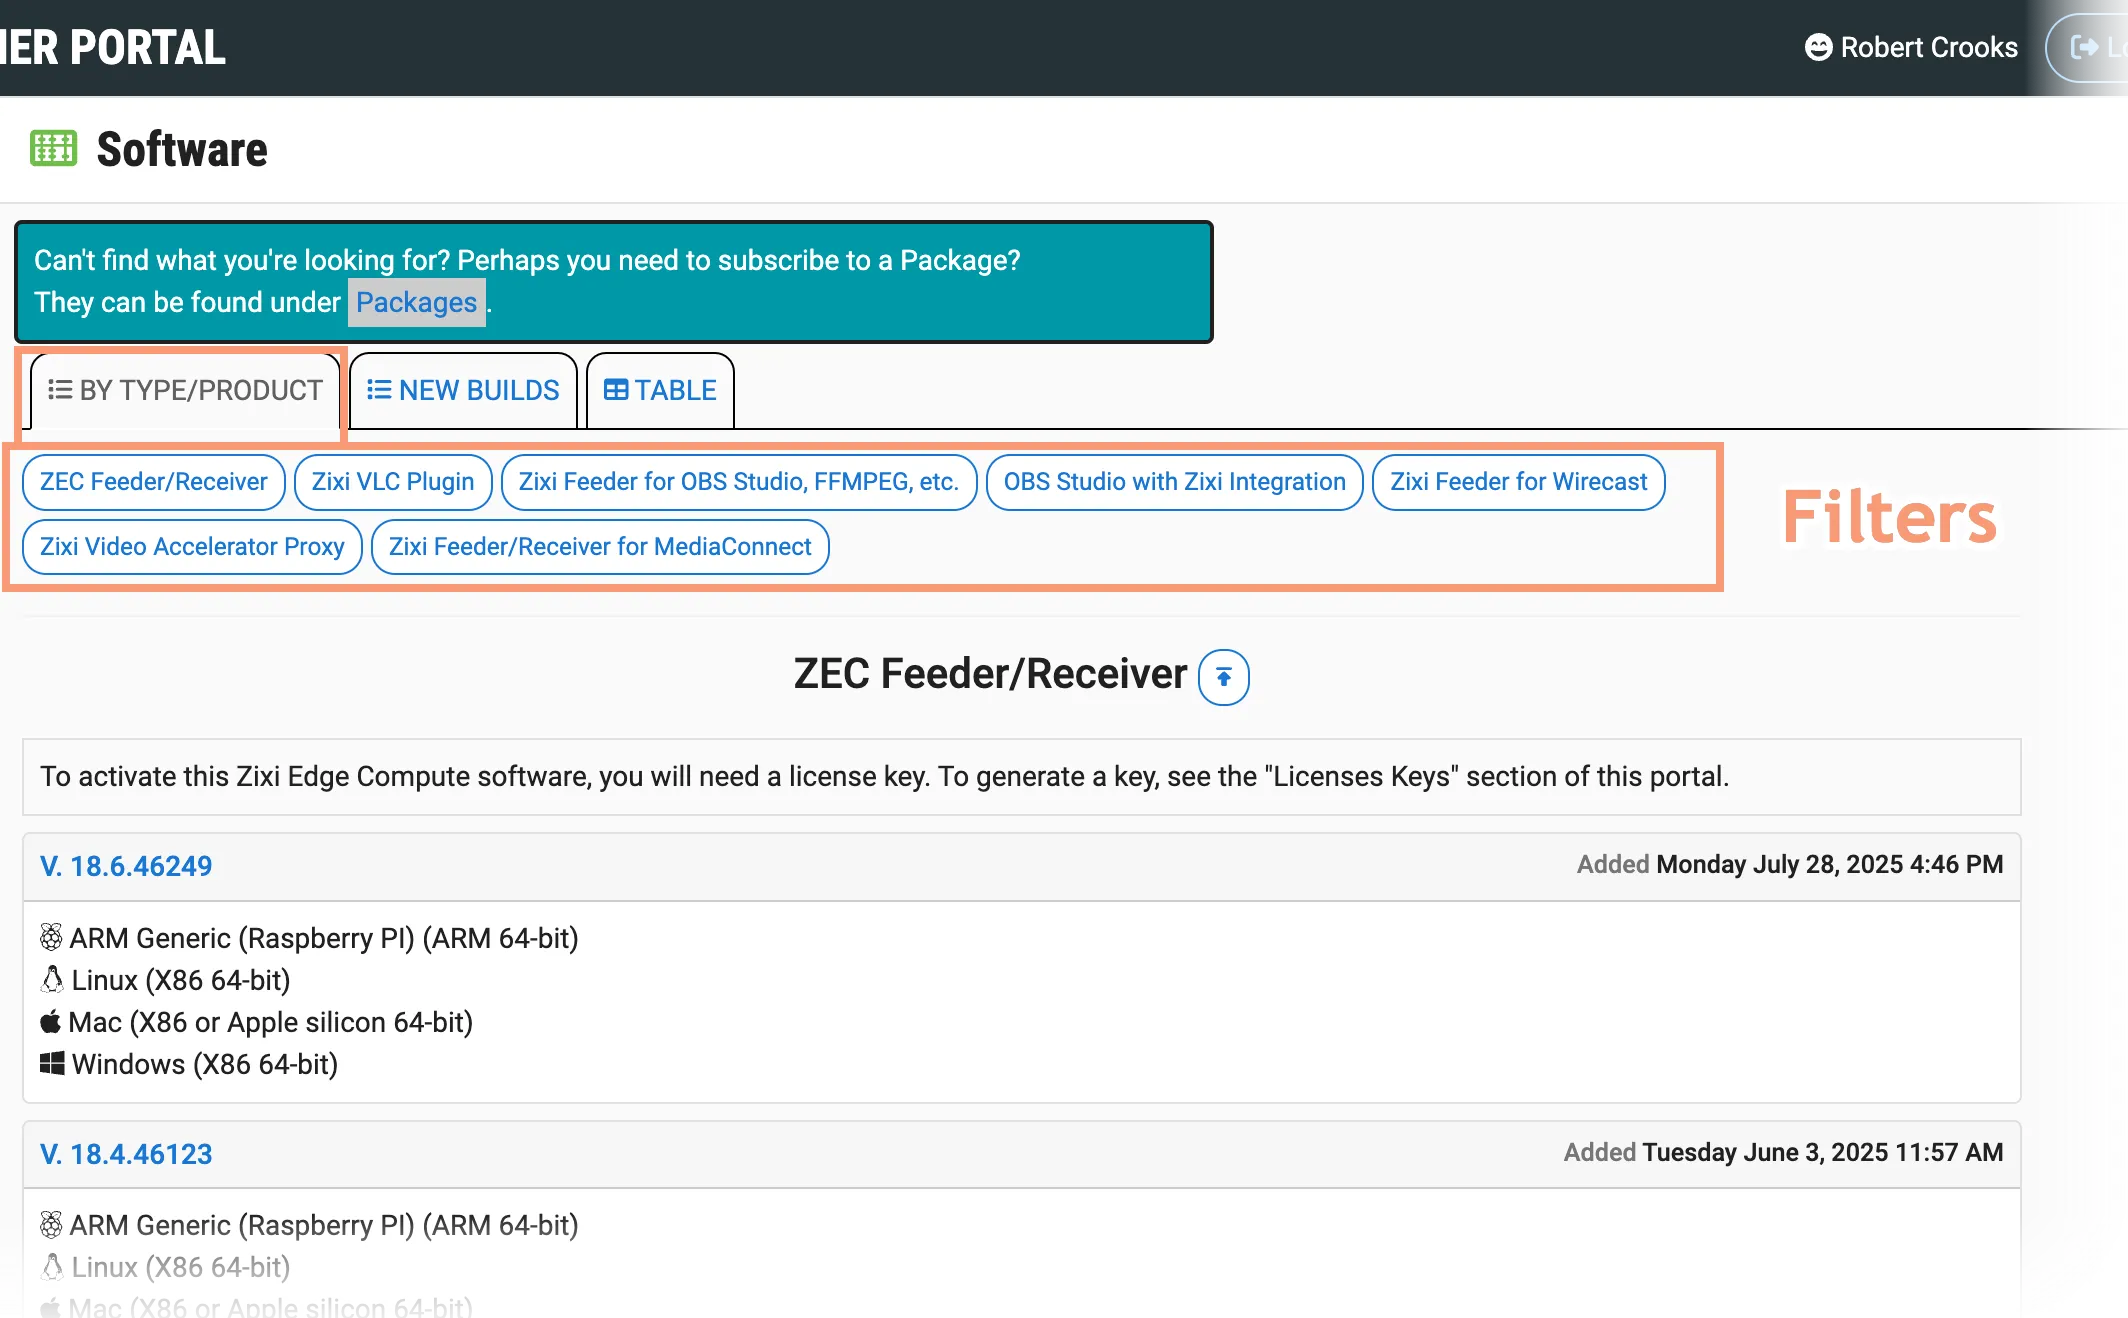This screenshot has width=2128, height=1318.
Task: Download Mac (X86 or Apple silicon) build for 18.6.46249
Action: (271, 1022)
